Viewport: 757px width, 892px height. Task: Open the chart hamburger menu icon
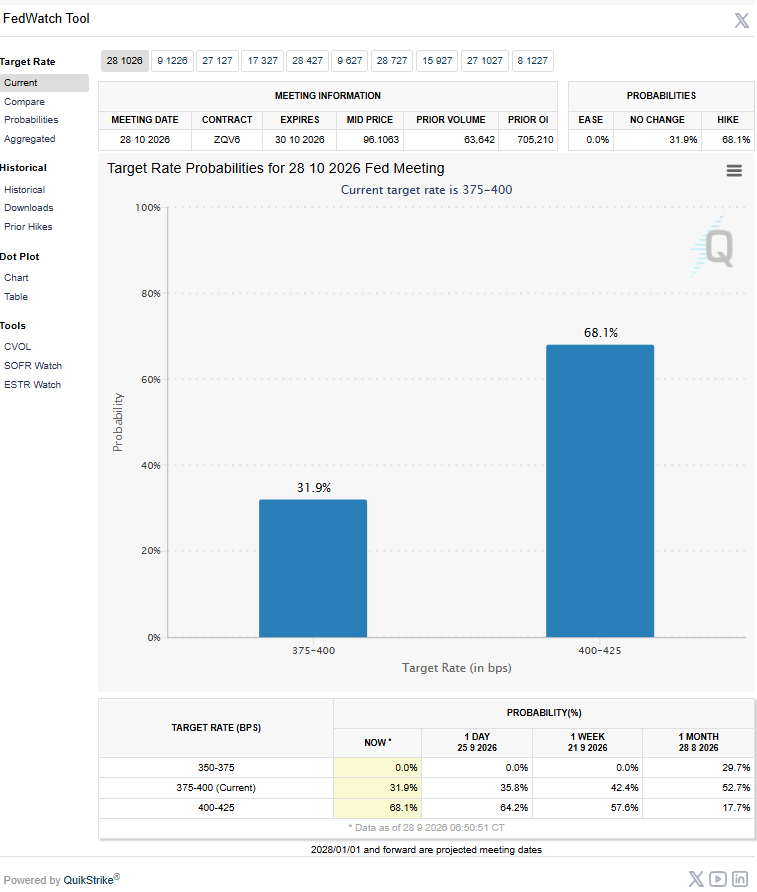[734, 171]
